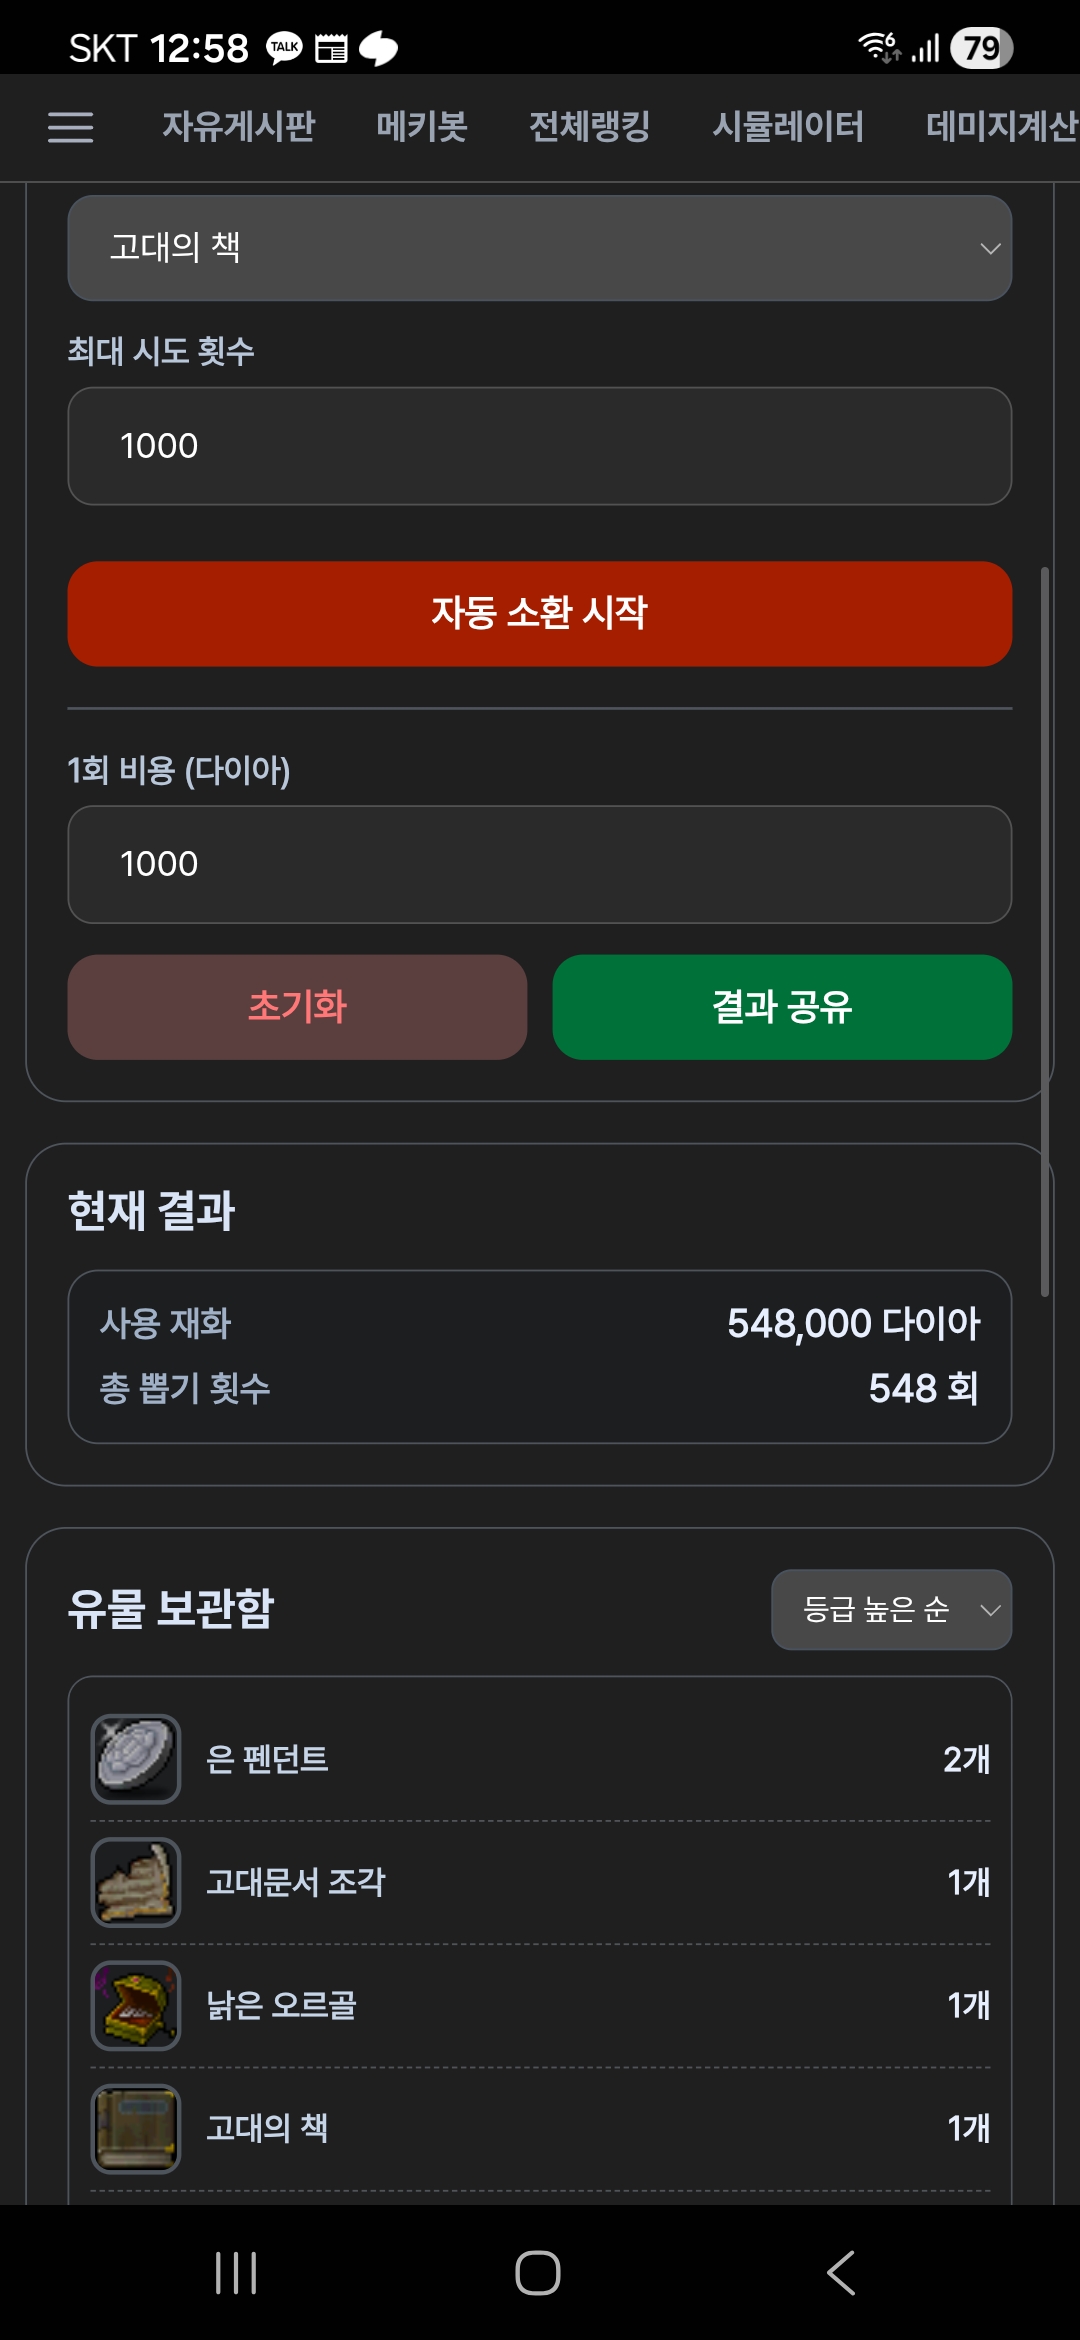The width and height of the screenshot is (1080, 2340).
Task: Focus the 1회 비용 (다이아) input
Action: (540, 864)
